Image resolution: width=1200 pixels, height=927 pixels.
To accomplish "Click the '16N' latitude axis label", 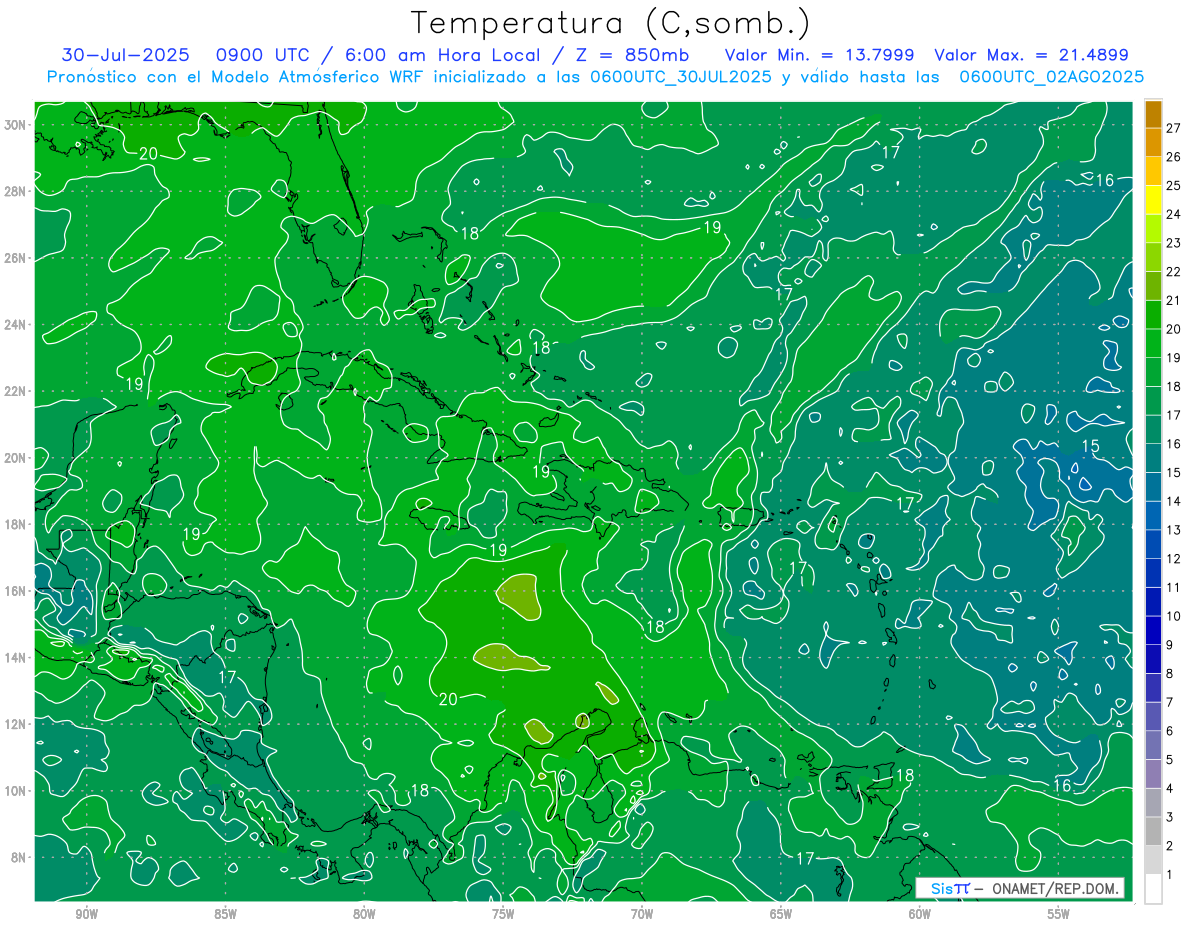I will [15, 591].
